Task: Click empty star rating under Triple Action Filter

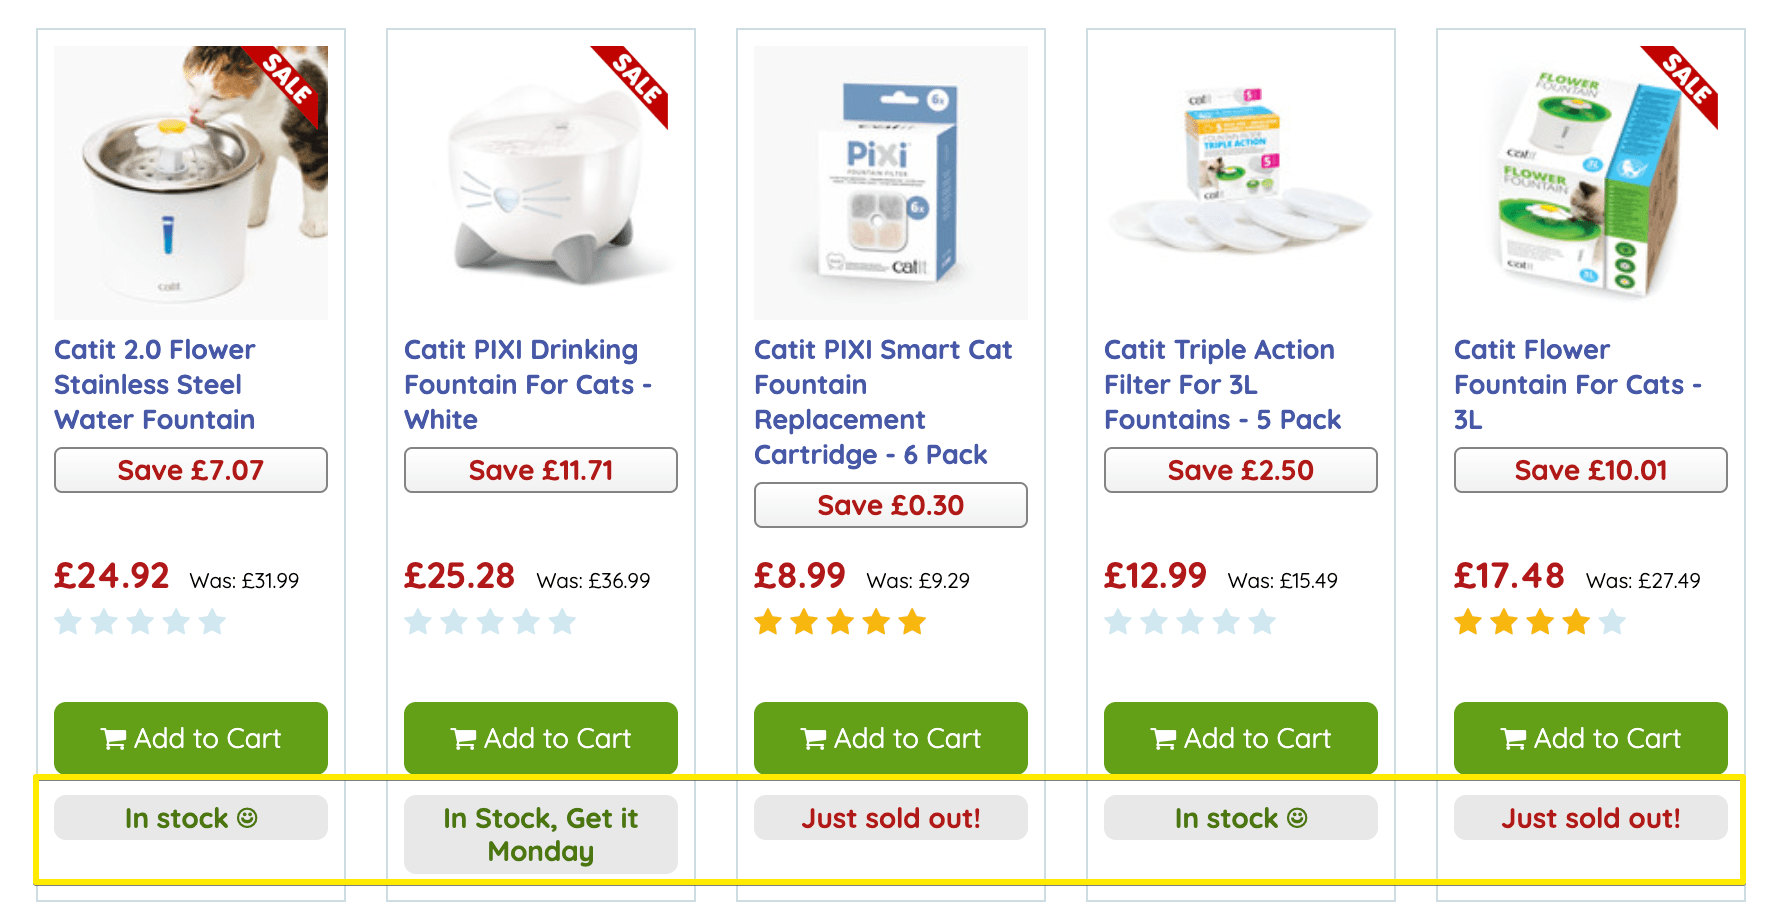Action: pyautogui.click(x=1190, y=623)
